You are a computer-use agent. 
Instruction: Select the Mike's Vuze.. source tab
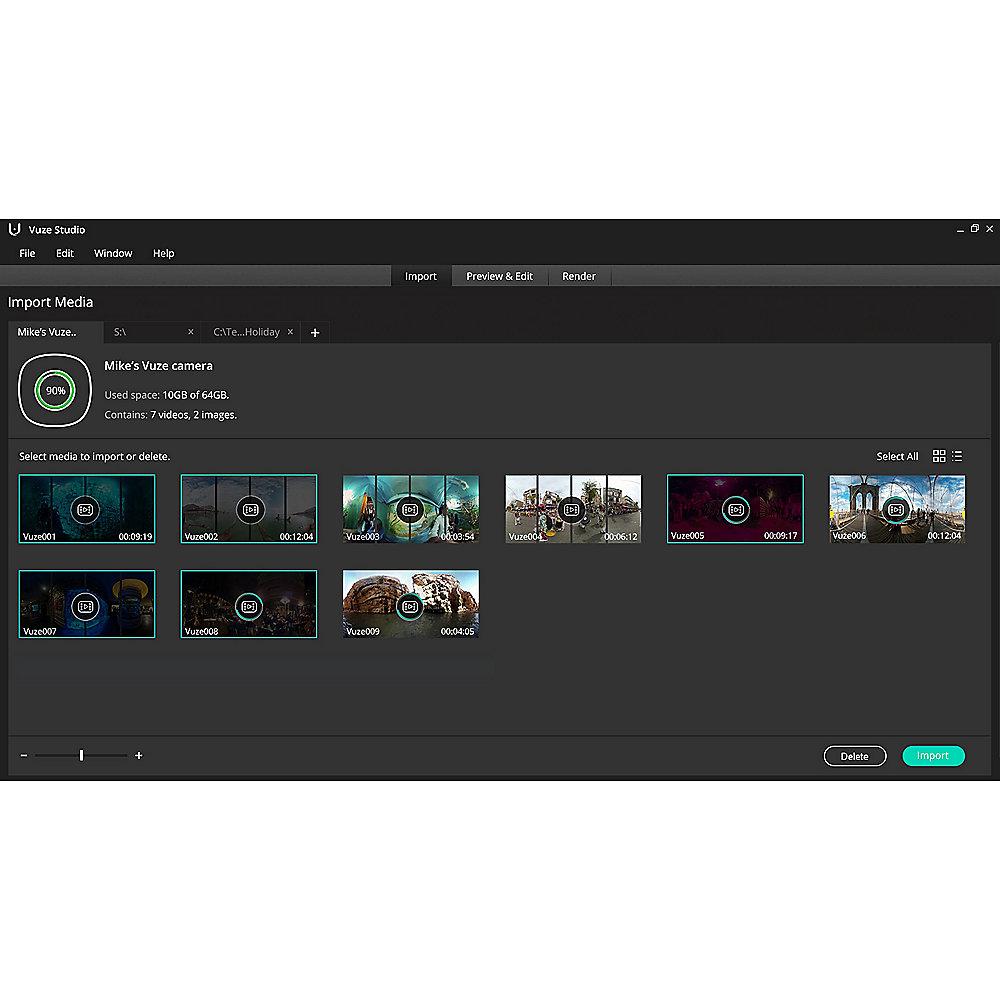(x=55, y=332)
